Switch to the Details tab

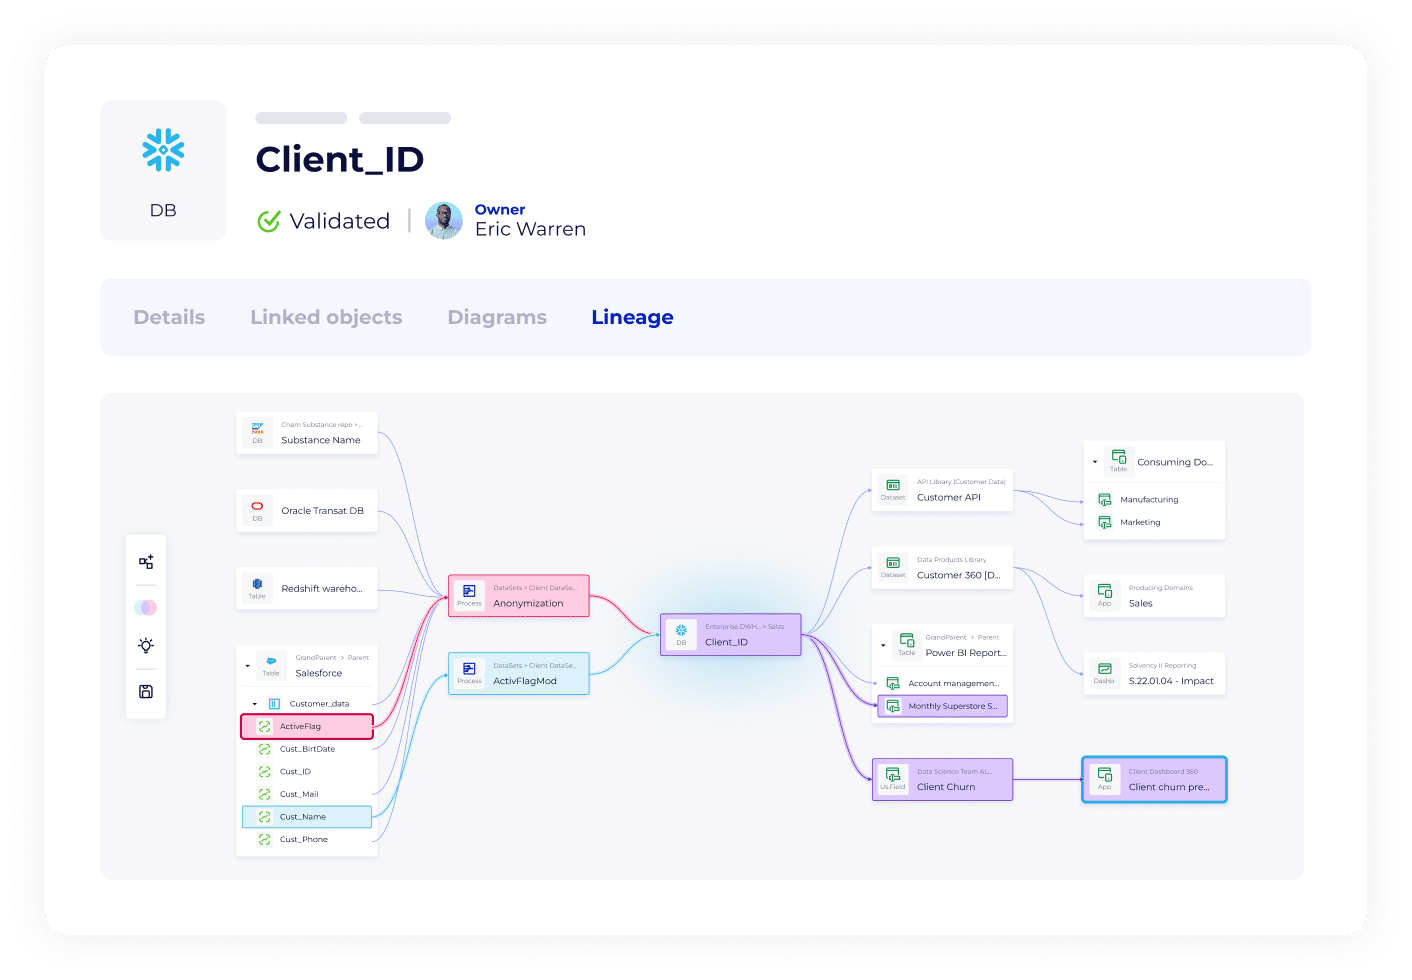click(x=169, y=317)
